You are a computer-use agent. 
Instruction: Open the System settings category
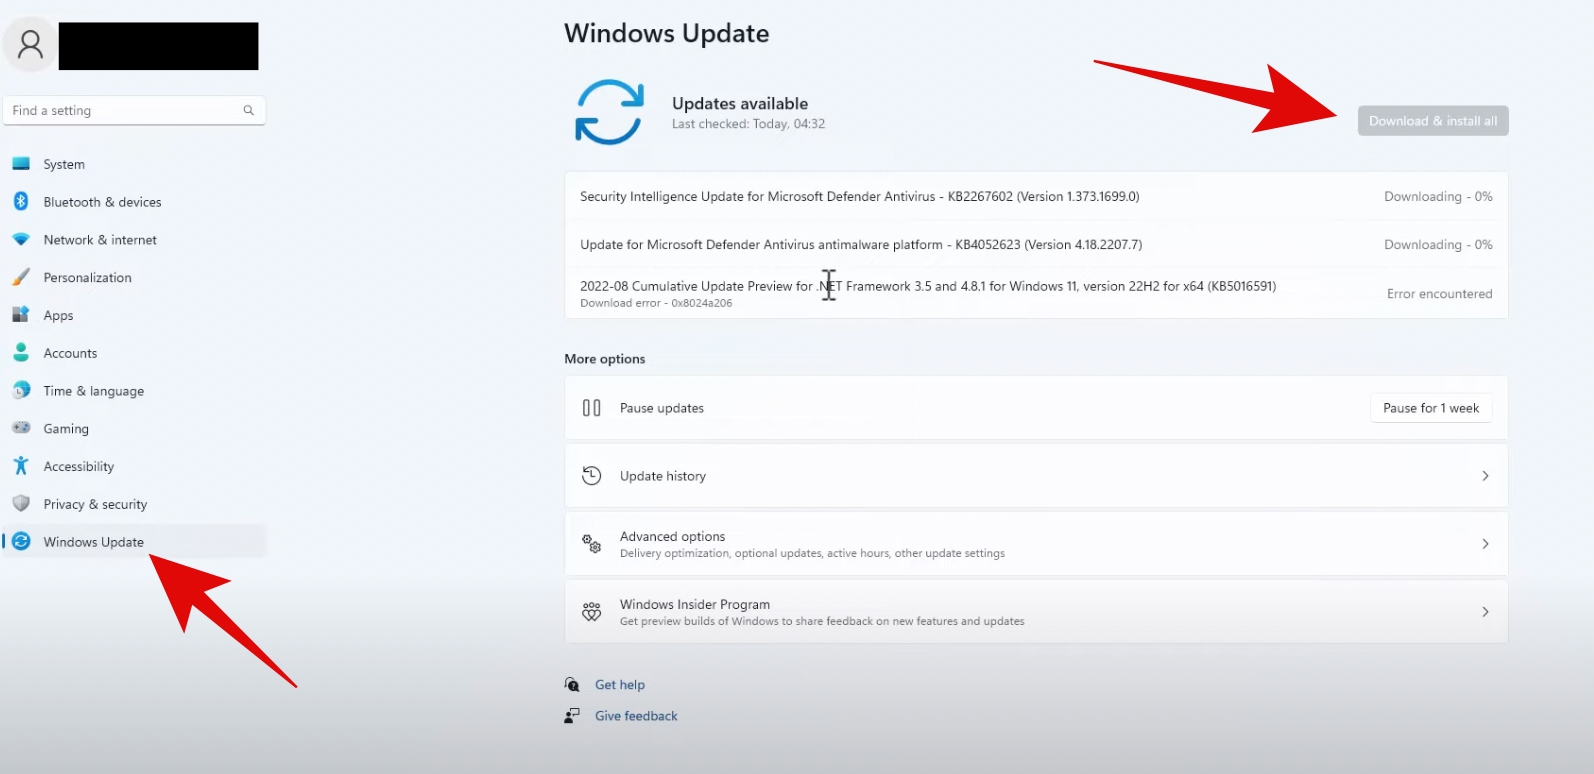pos(134,164)
